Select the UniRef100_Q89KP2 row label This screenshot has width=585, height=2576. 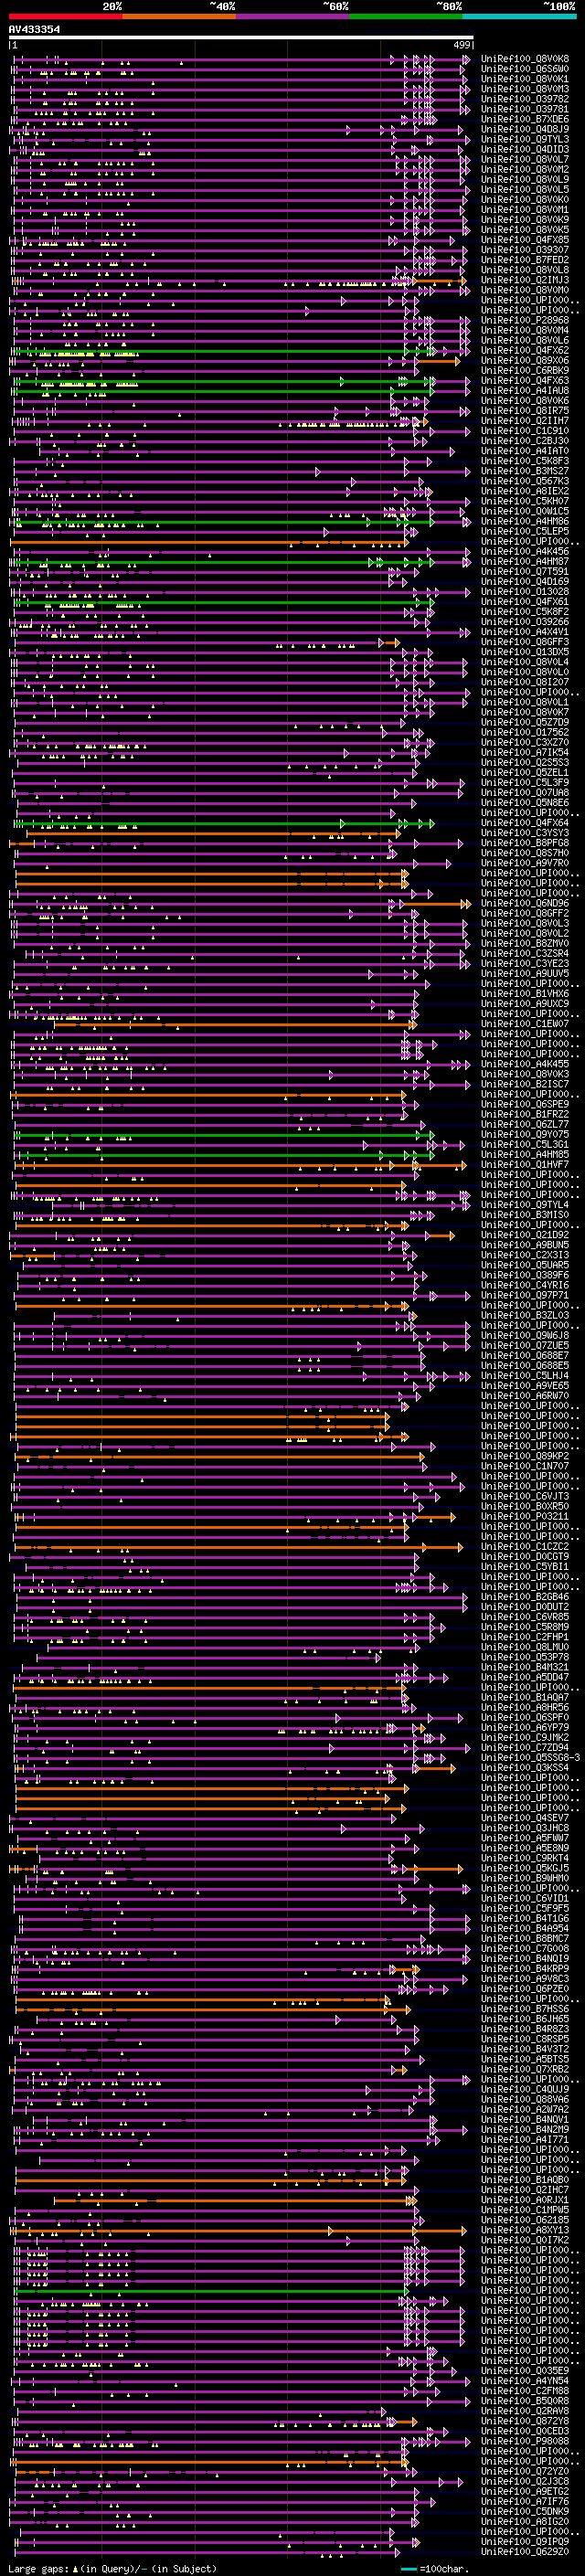tap(525, 1456)
